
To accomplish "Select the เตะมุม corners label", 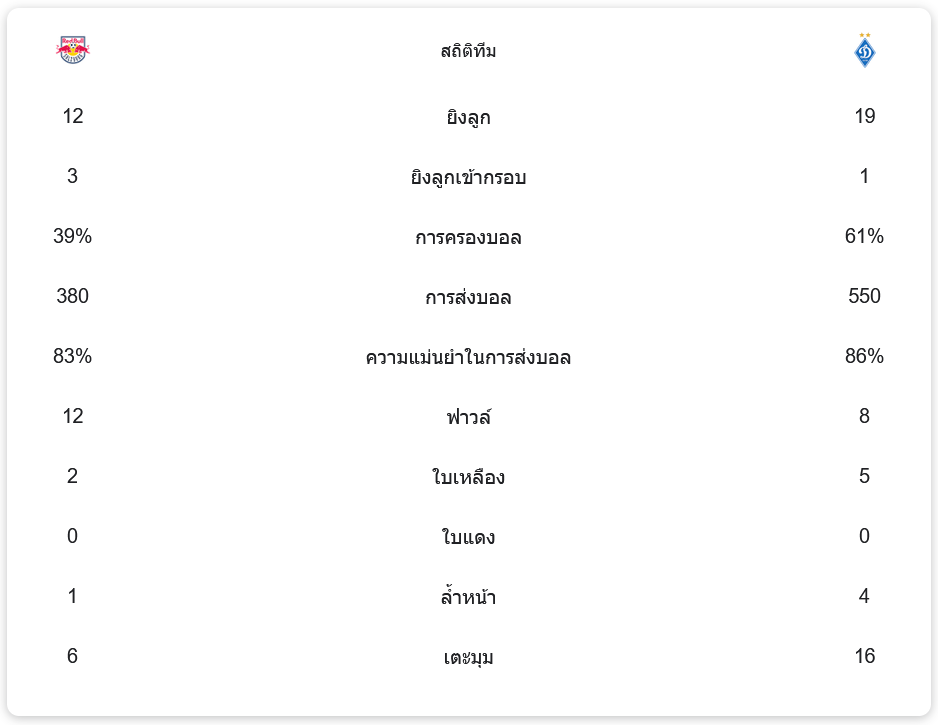I will point(468,657).
